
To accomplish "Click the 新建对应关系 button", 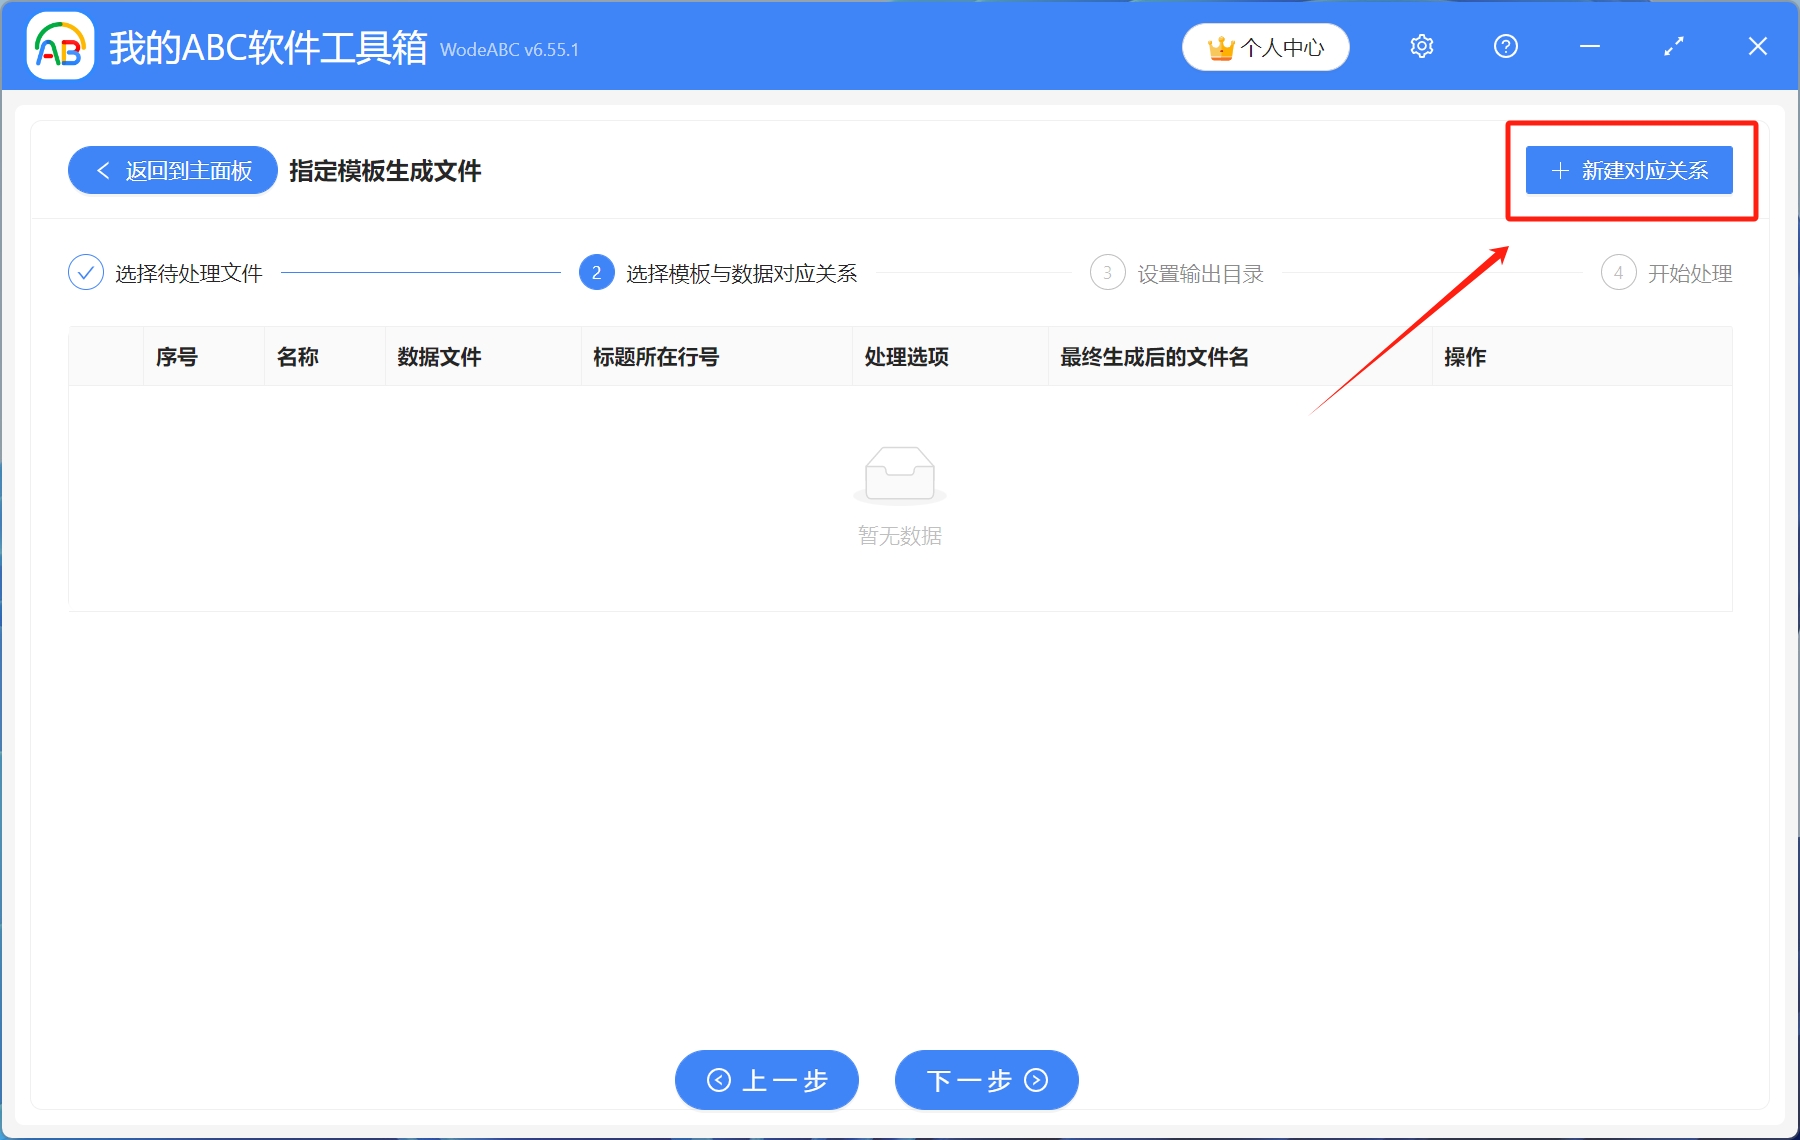I will click(1629, 170).
